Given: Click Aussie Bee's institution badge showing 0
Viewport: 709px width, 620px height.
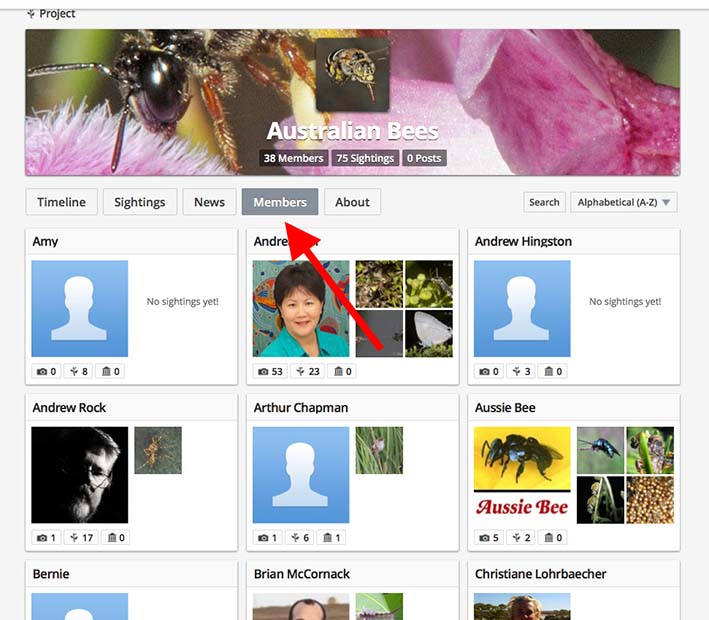Looking at the screenshot, I should (x=553, y=538).
